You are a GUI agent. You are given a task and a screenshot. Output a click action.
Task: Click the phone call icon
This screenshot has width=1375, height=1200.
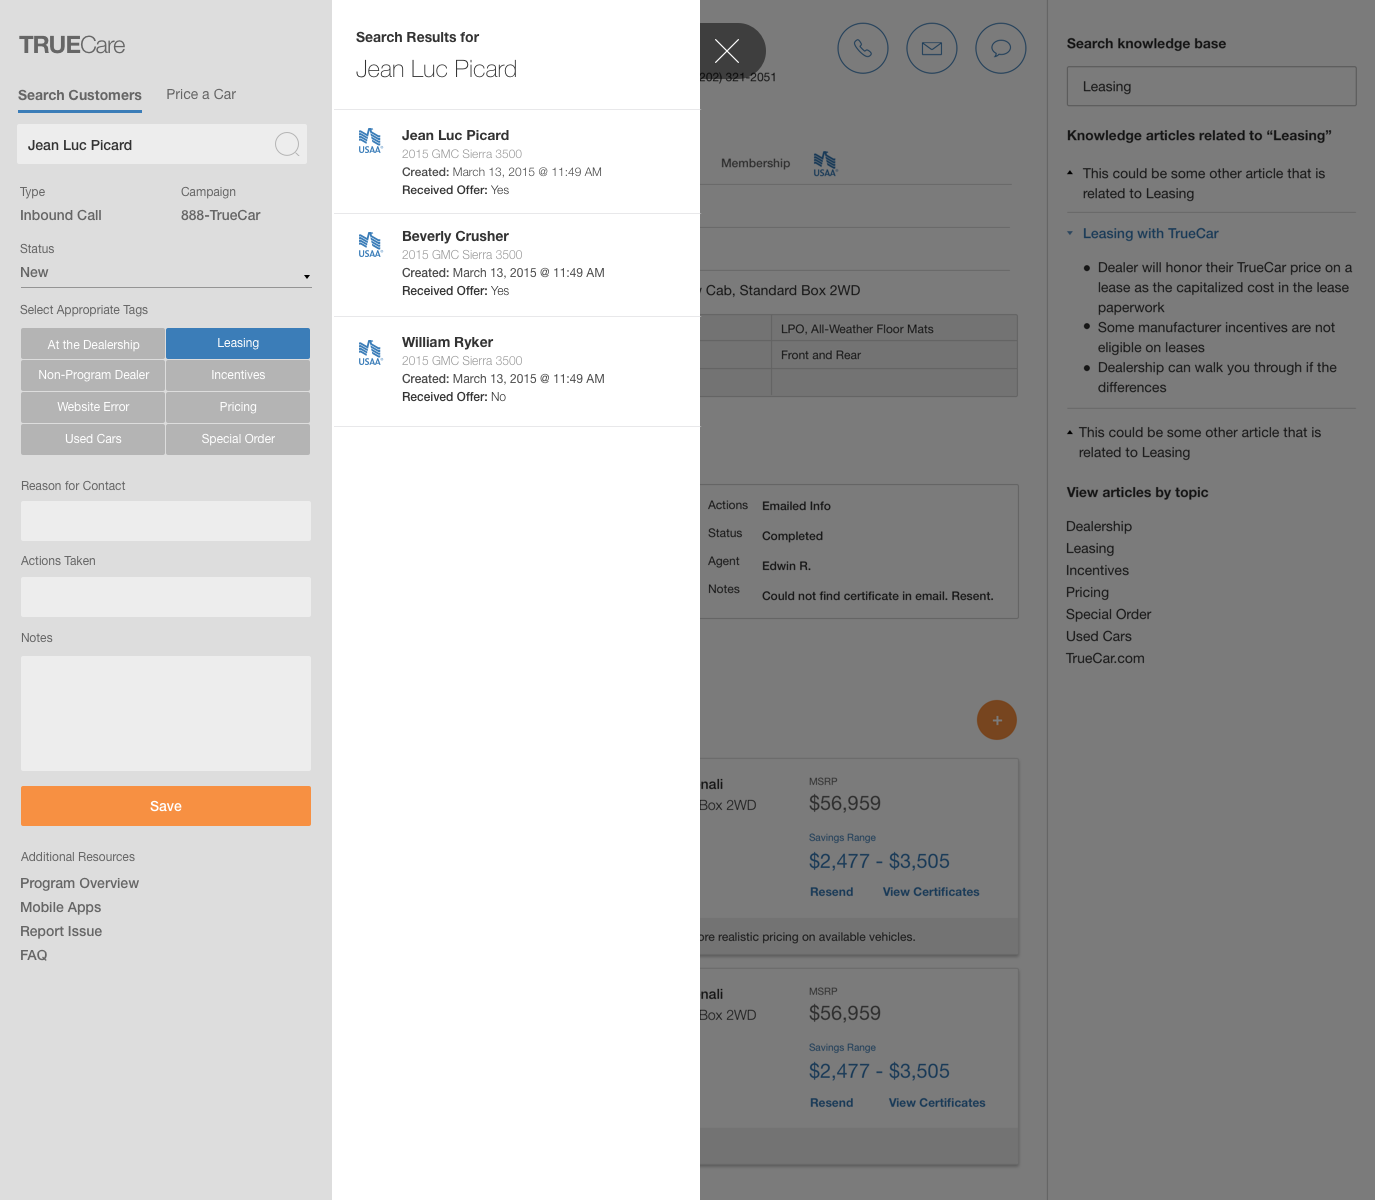(x=862, y=48)
